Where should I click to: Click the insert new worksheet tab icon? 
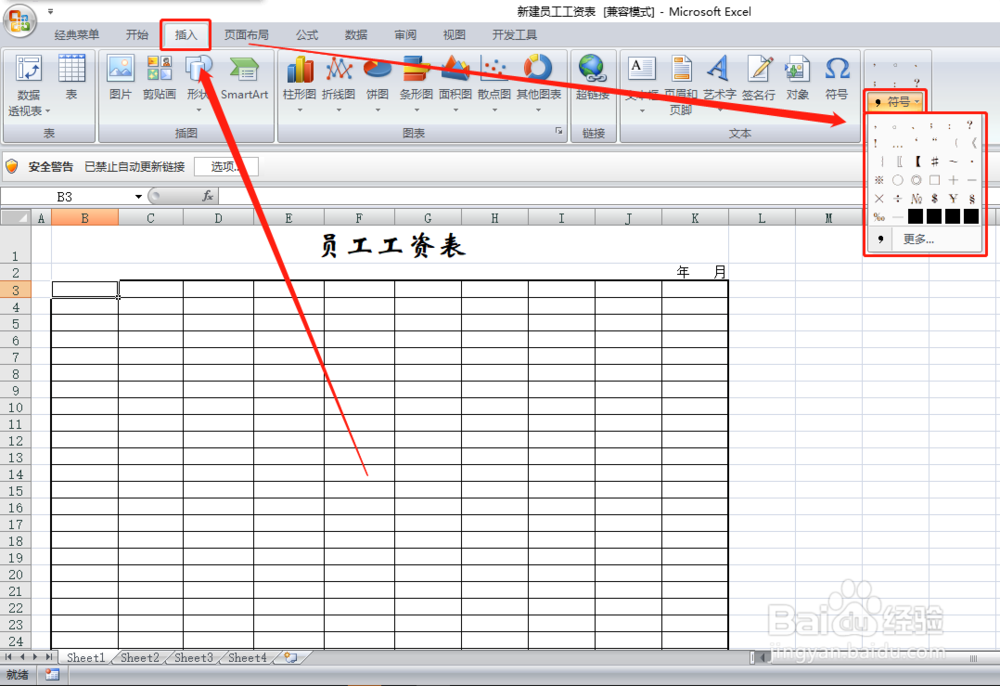click(x=291, y=657)
